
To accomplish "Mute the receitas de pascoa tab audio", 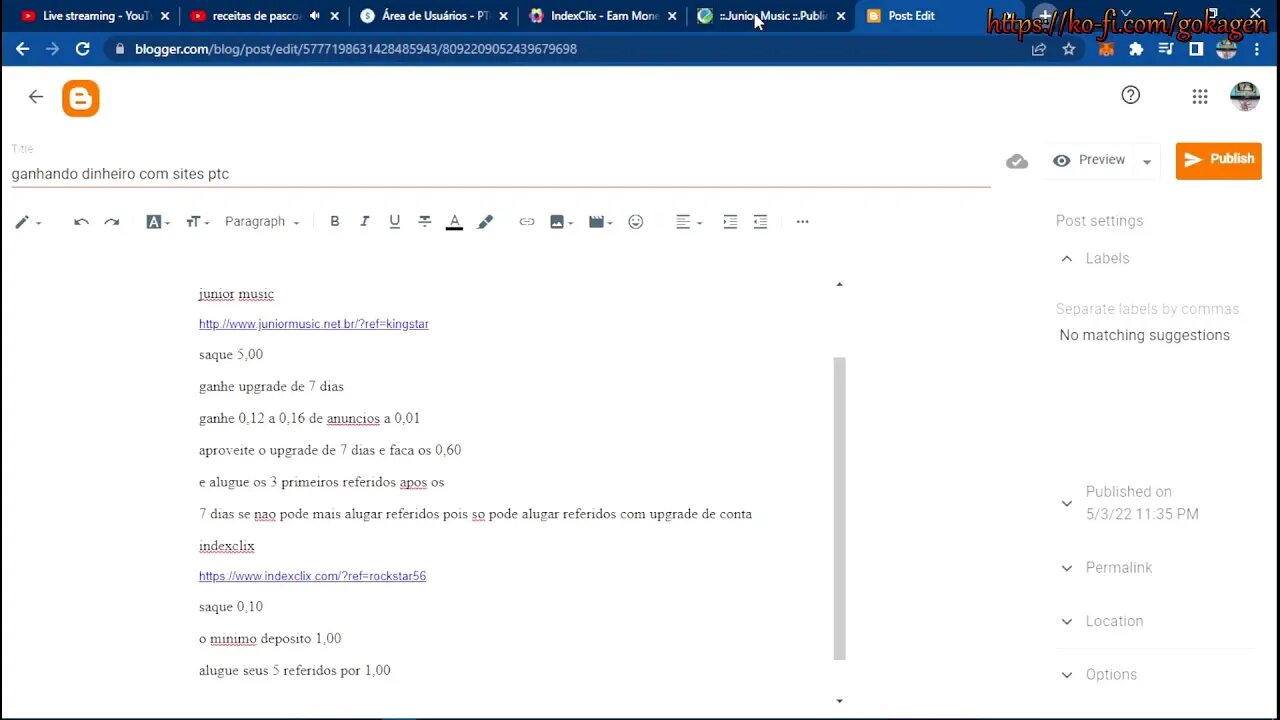I will point(315,16).
